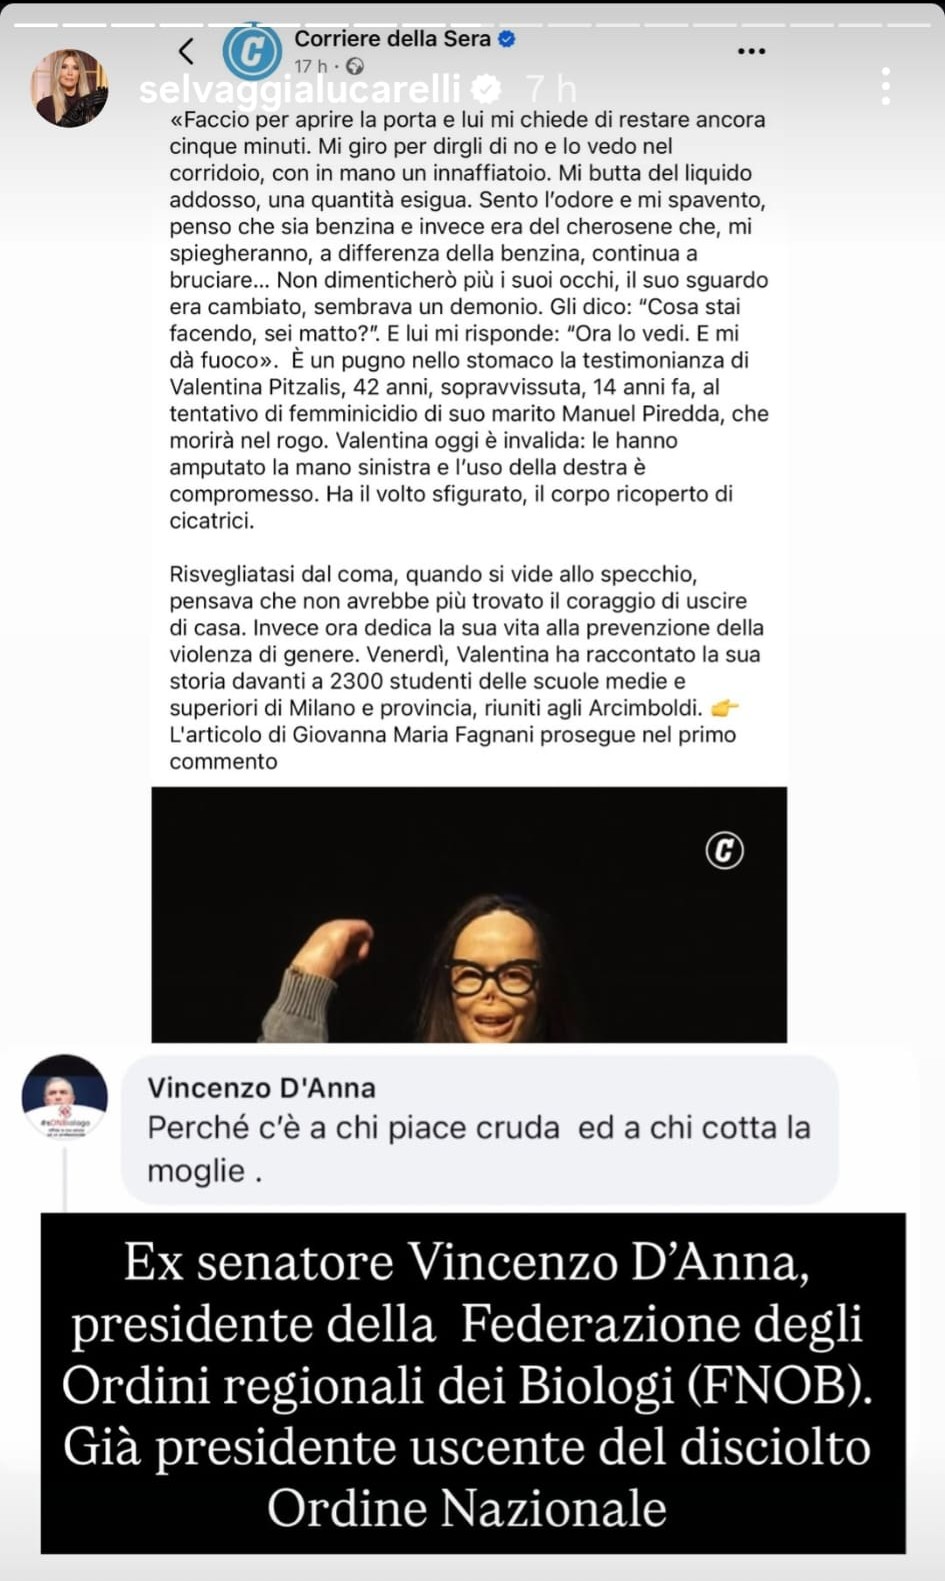Click the post's horizontal three-dot options icon
This screenshot has width=945, height=1581.
click(751, 51)
